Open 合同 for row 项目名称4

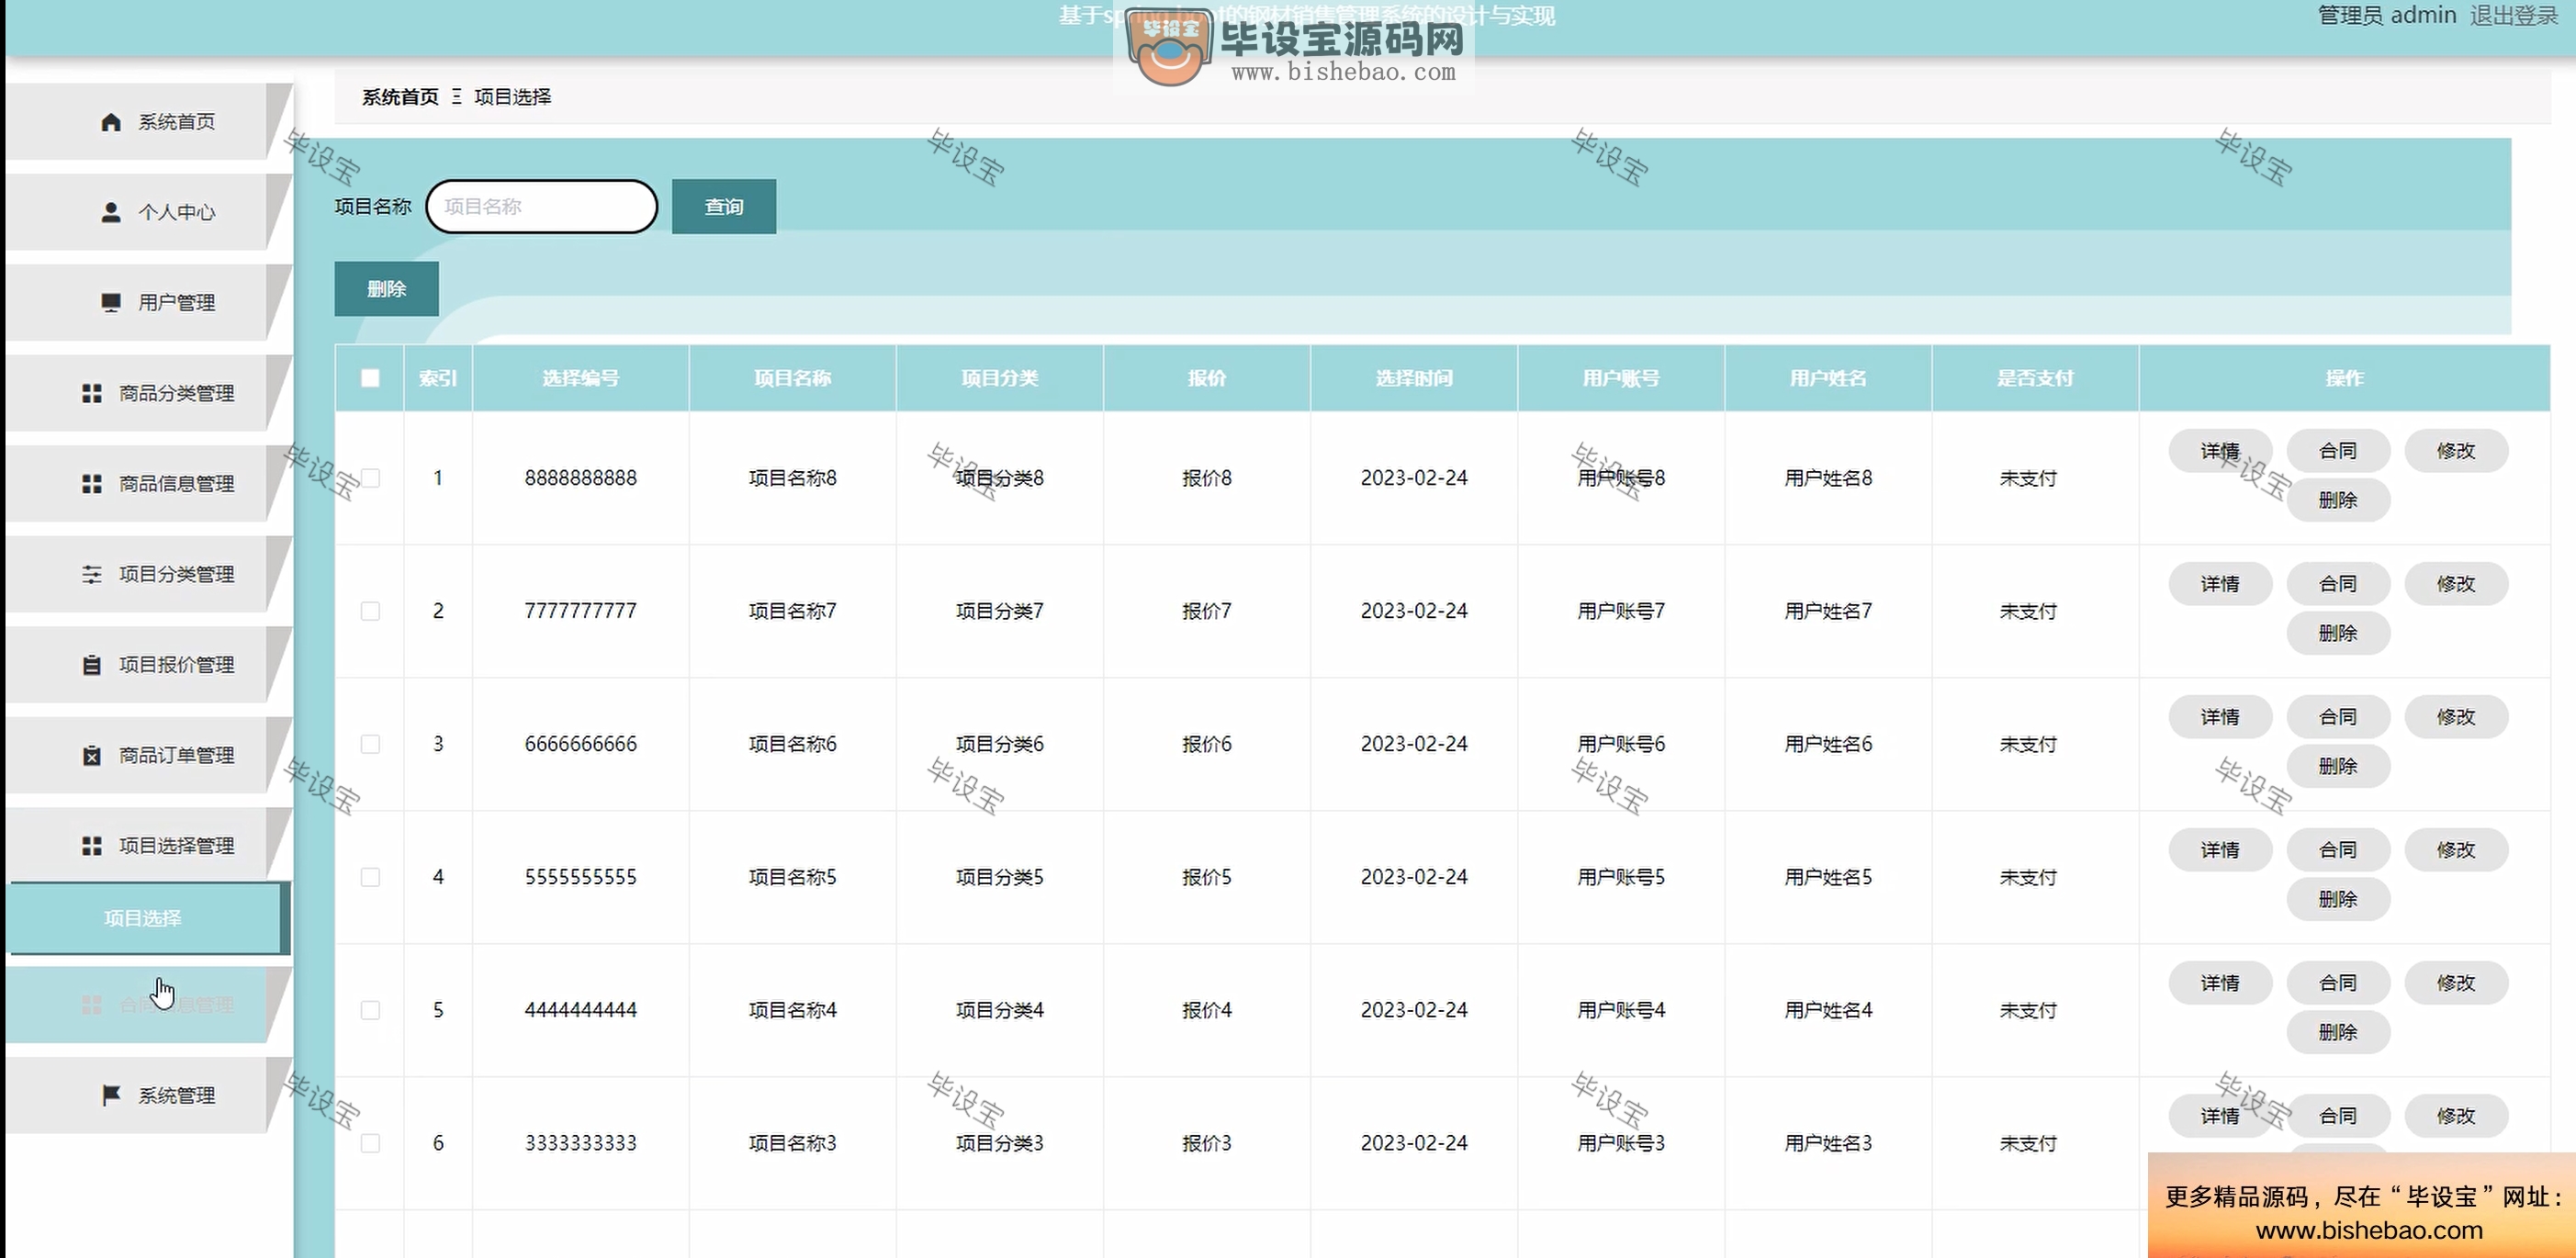click(x=2338, y=983)
